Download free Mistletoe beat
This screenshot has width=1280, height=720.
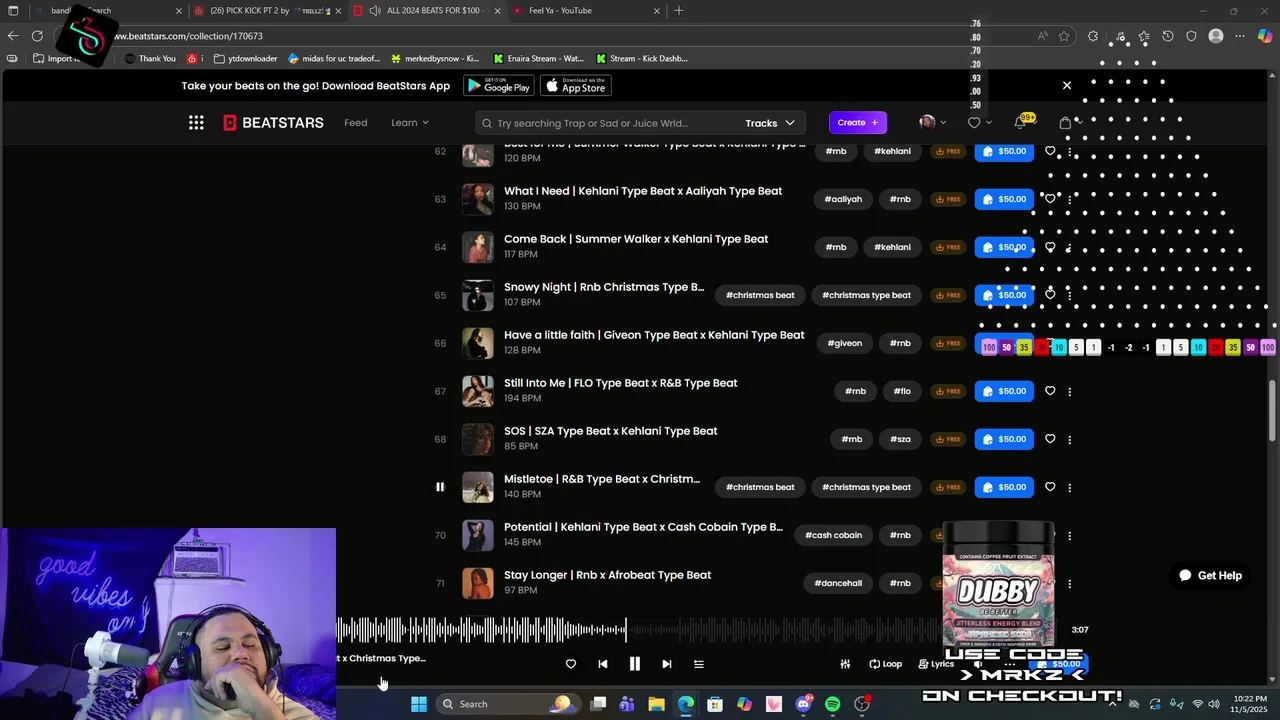(x=947, y=487)
